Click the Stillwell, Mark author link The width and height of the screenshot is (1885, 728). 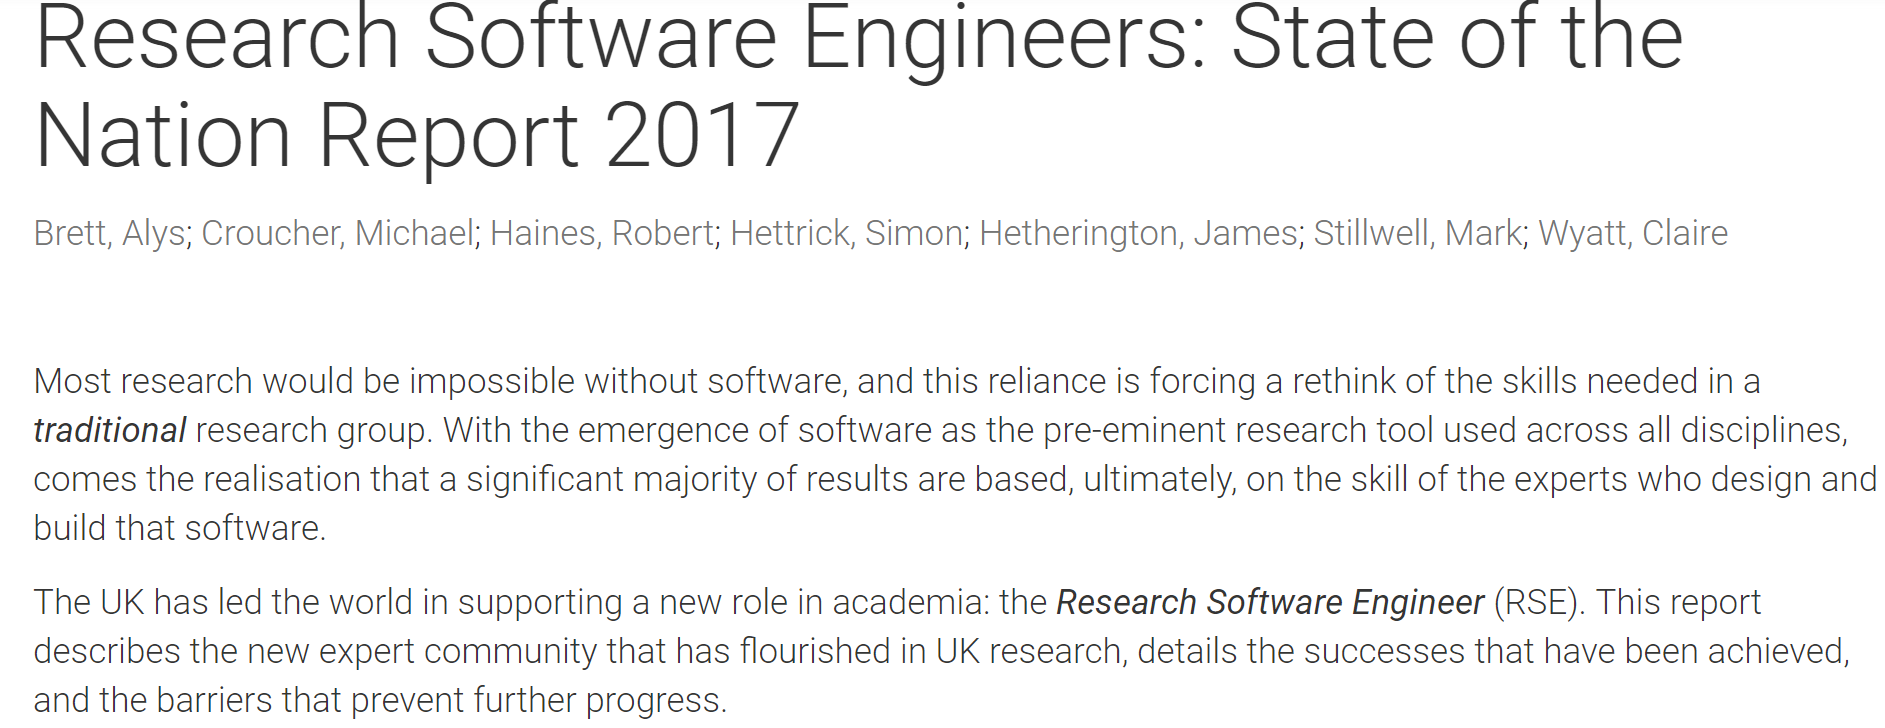coord(1417,233)
